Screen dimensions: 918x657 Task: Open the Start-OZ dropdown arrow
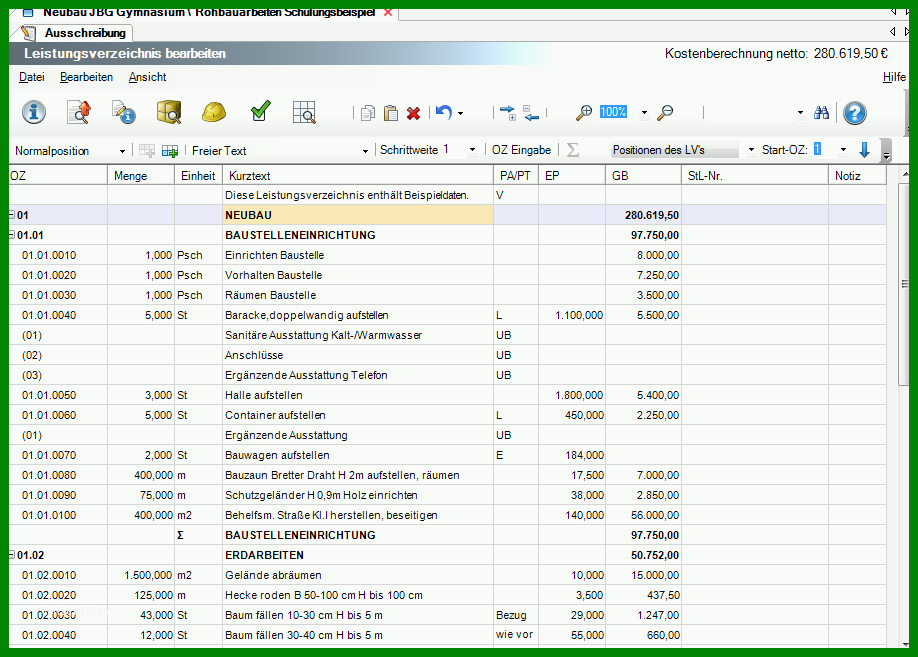click(843, 150)
